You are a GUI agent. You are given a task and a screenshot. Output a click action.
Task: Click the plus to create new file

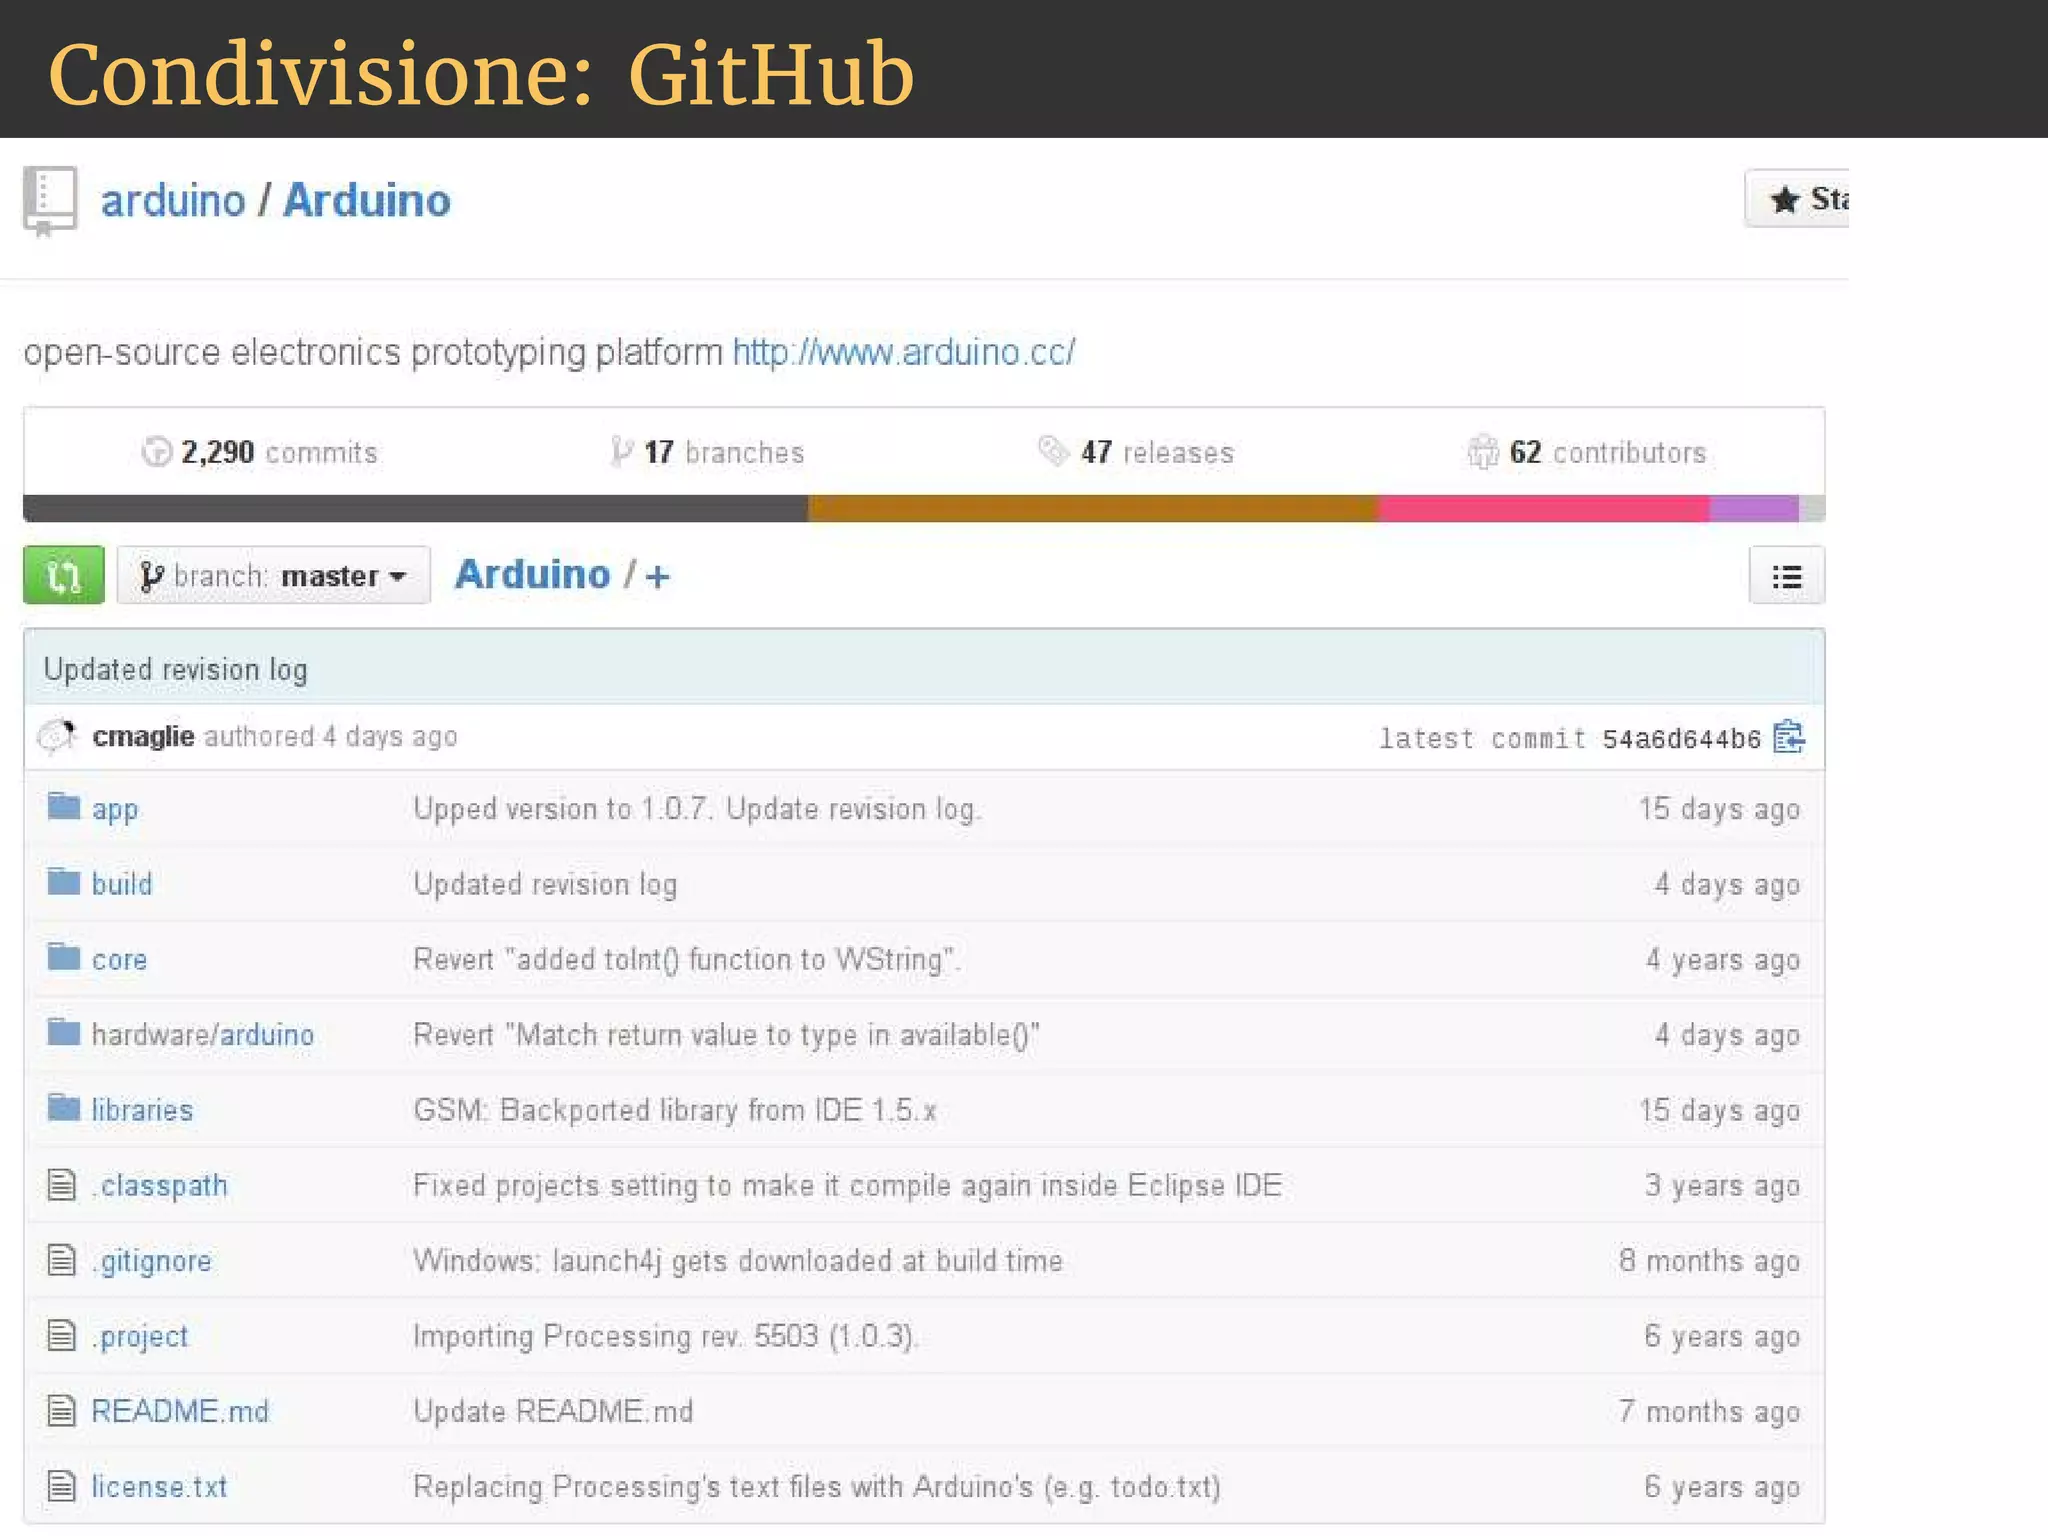click(x=657, y=577)
